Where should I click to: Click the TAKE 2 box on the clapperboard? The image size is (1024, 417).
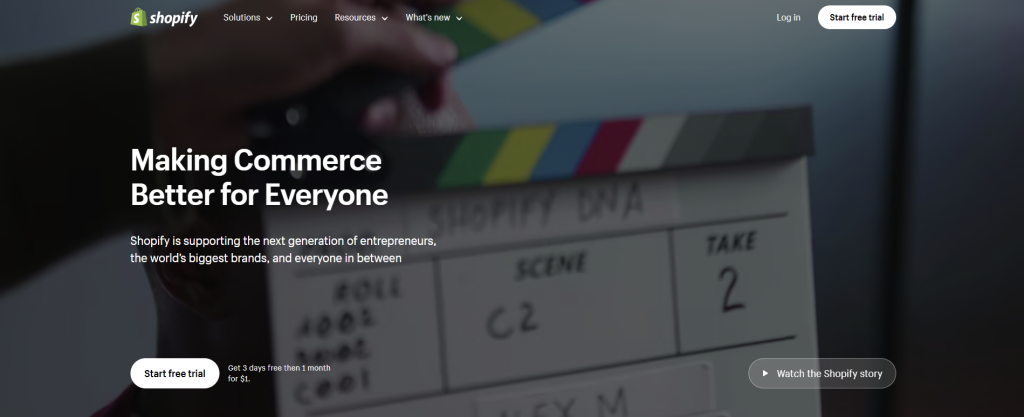[x=730, y=278]
